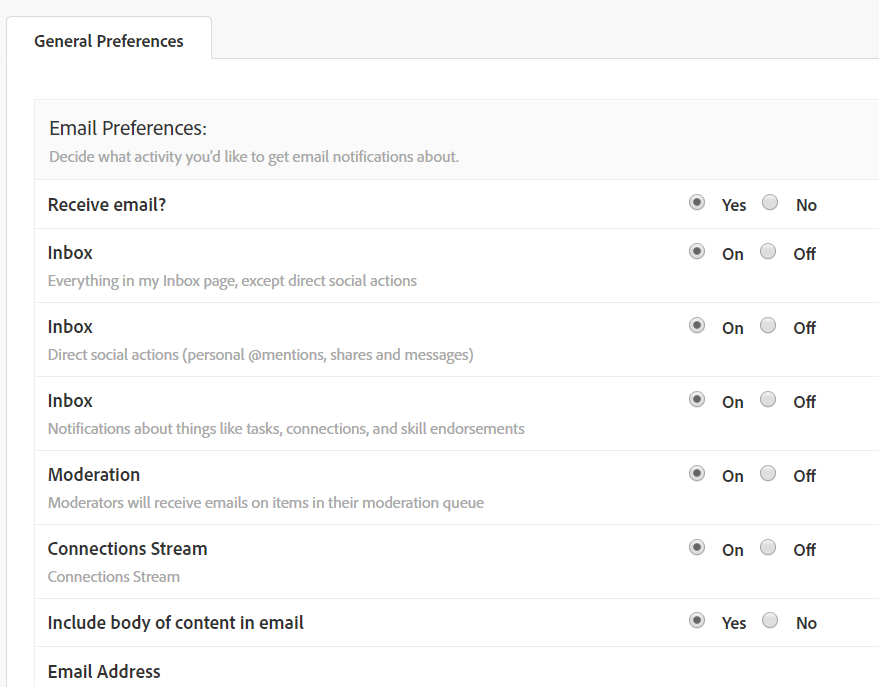
Task: Click the bold Moderation setting title
Action: click(x=94, y=475)
